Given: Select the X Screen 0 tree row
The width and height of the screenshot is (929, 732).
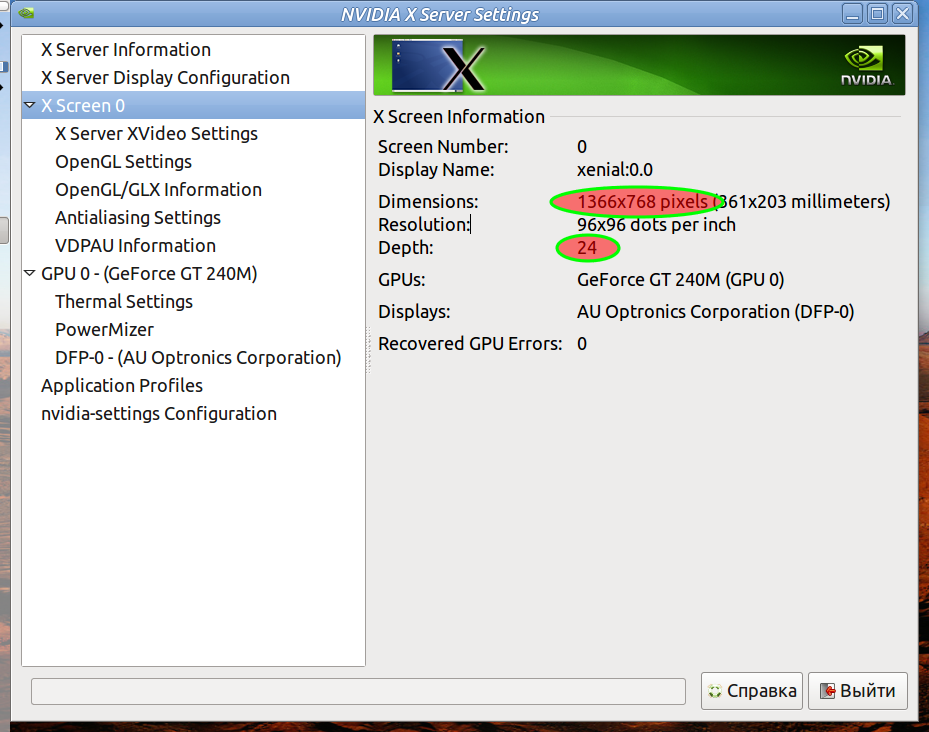Looking at the screenshot, I should [193, 106].
